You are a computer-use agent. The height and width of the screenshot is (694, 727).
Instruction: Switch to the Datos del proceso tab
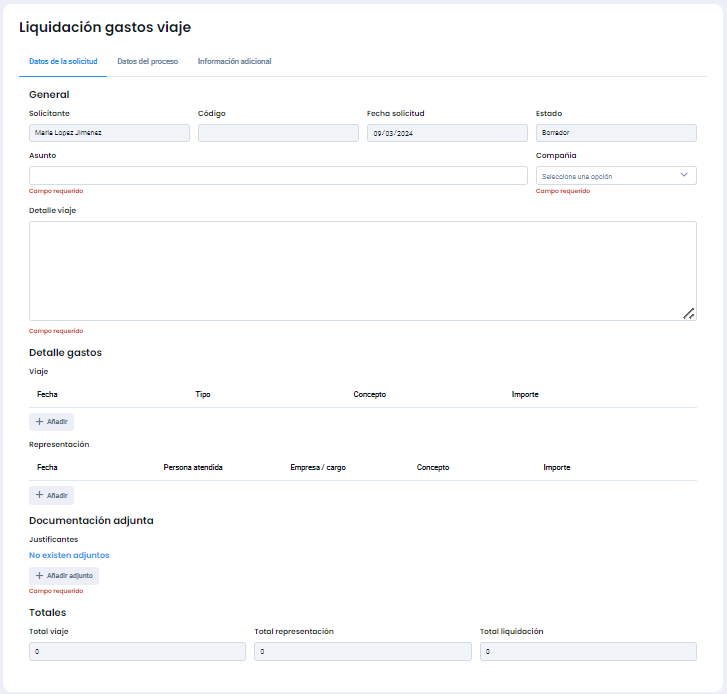tap(147, 62)
